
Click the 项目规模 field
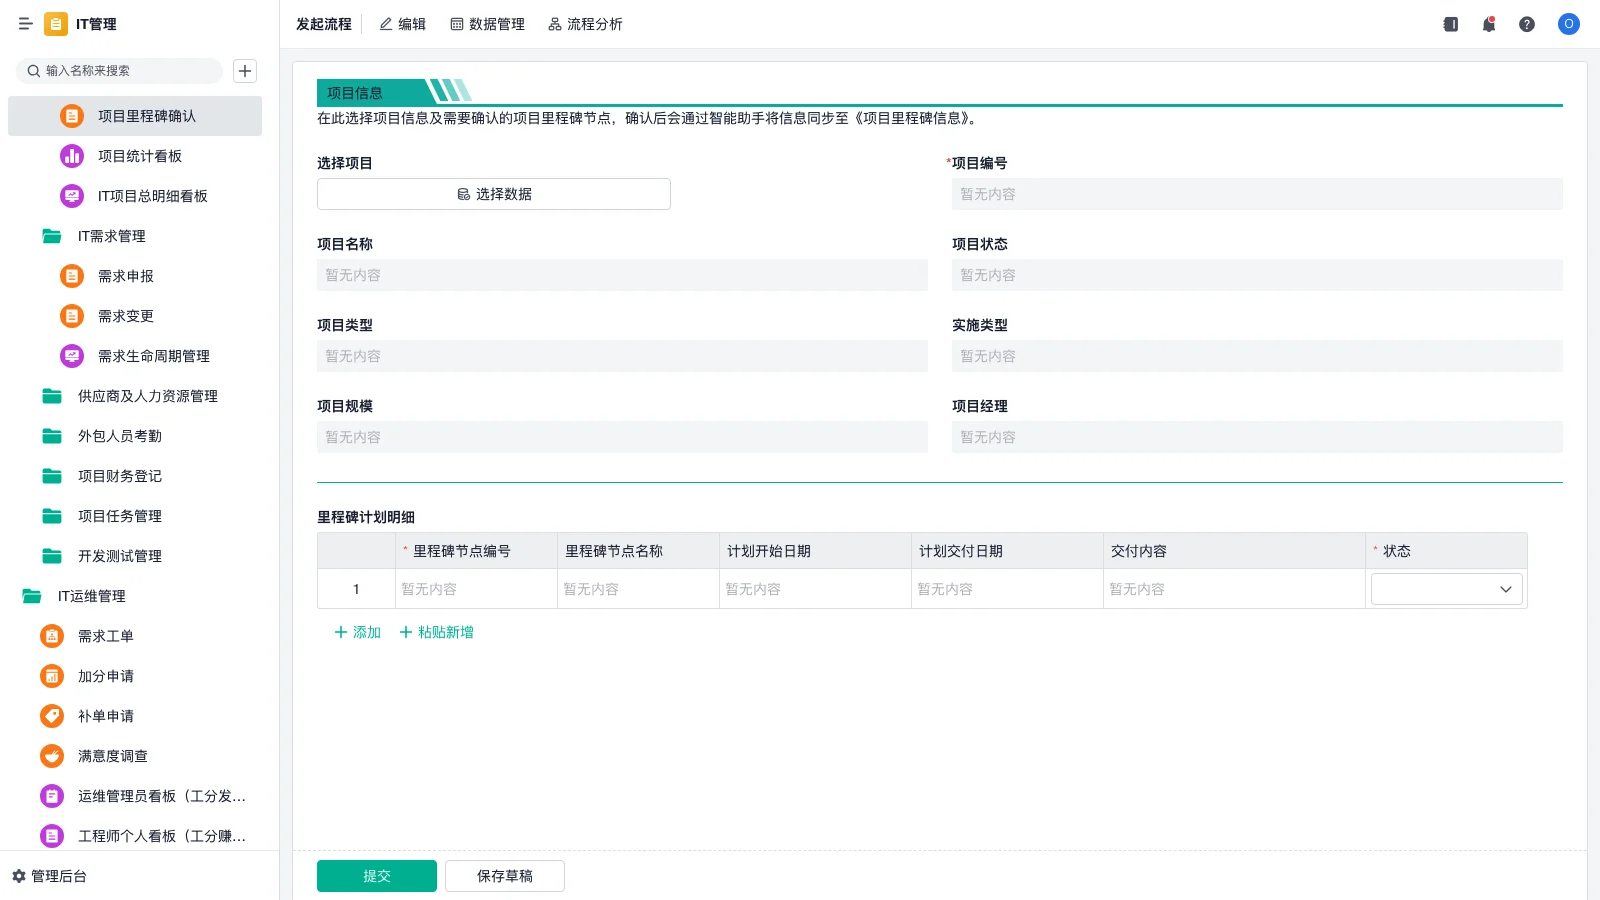[622, 437]
